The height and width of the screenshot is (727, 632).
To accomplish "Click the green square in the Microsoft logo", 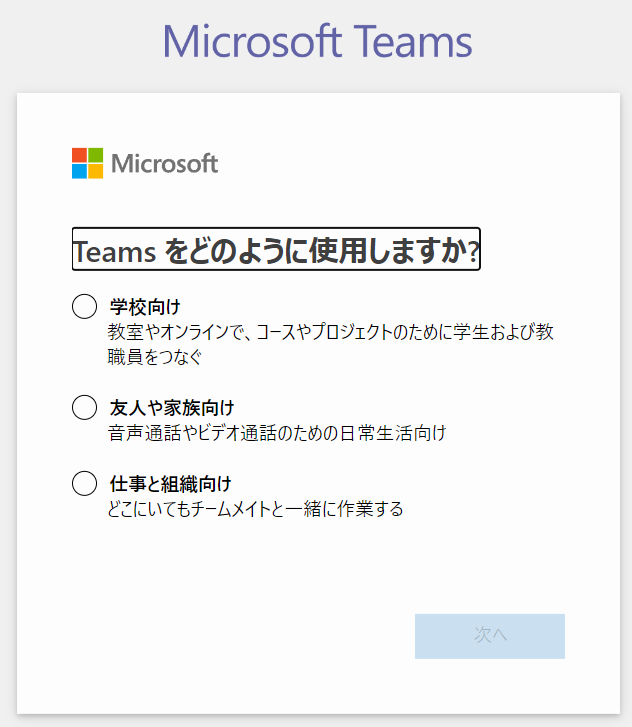I will click(x=96, y=155).
